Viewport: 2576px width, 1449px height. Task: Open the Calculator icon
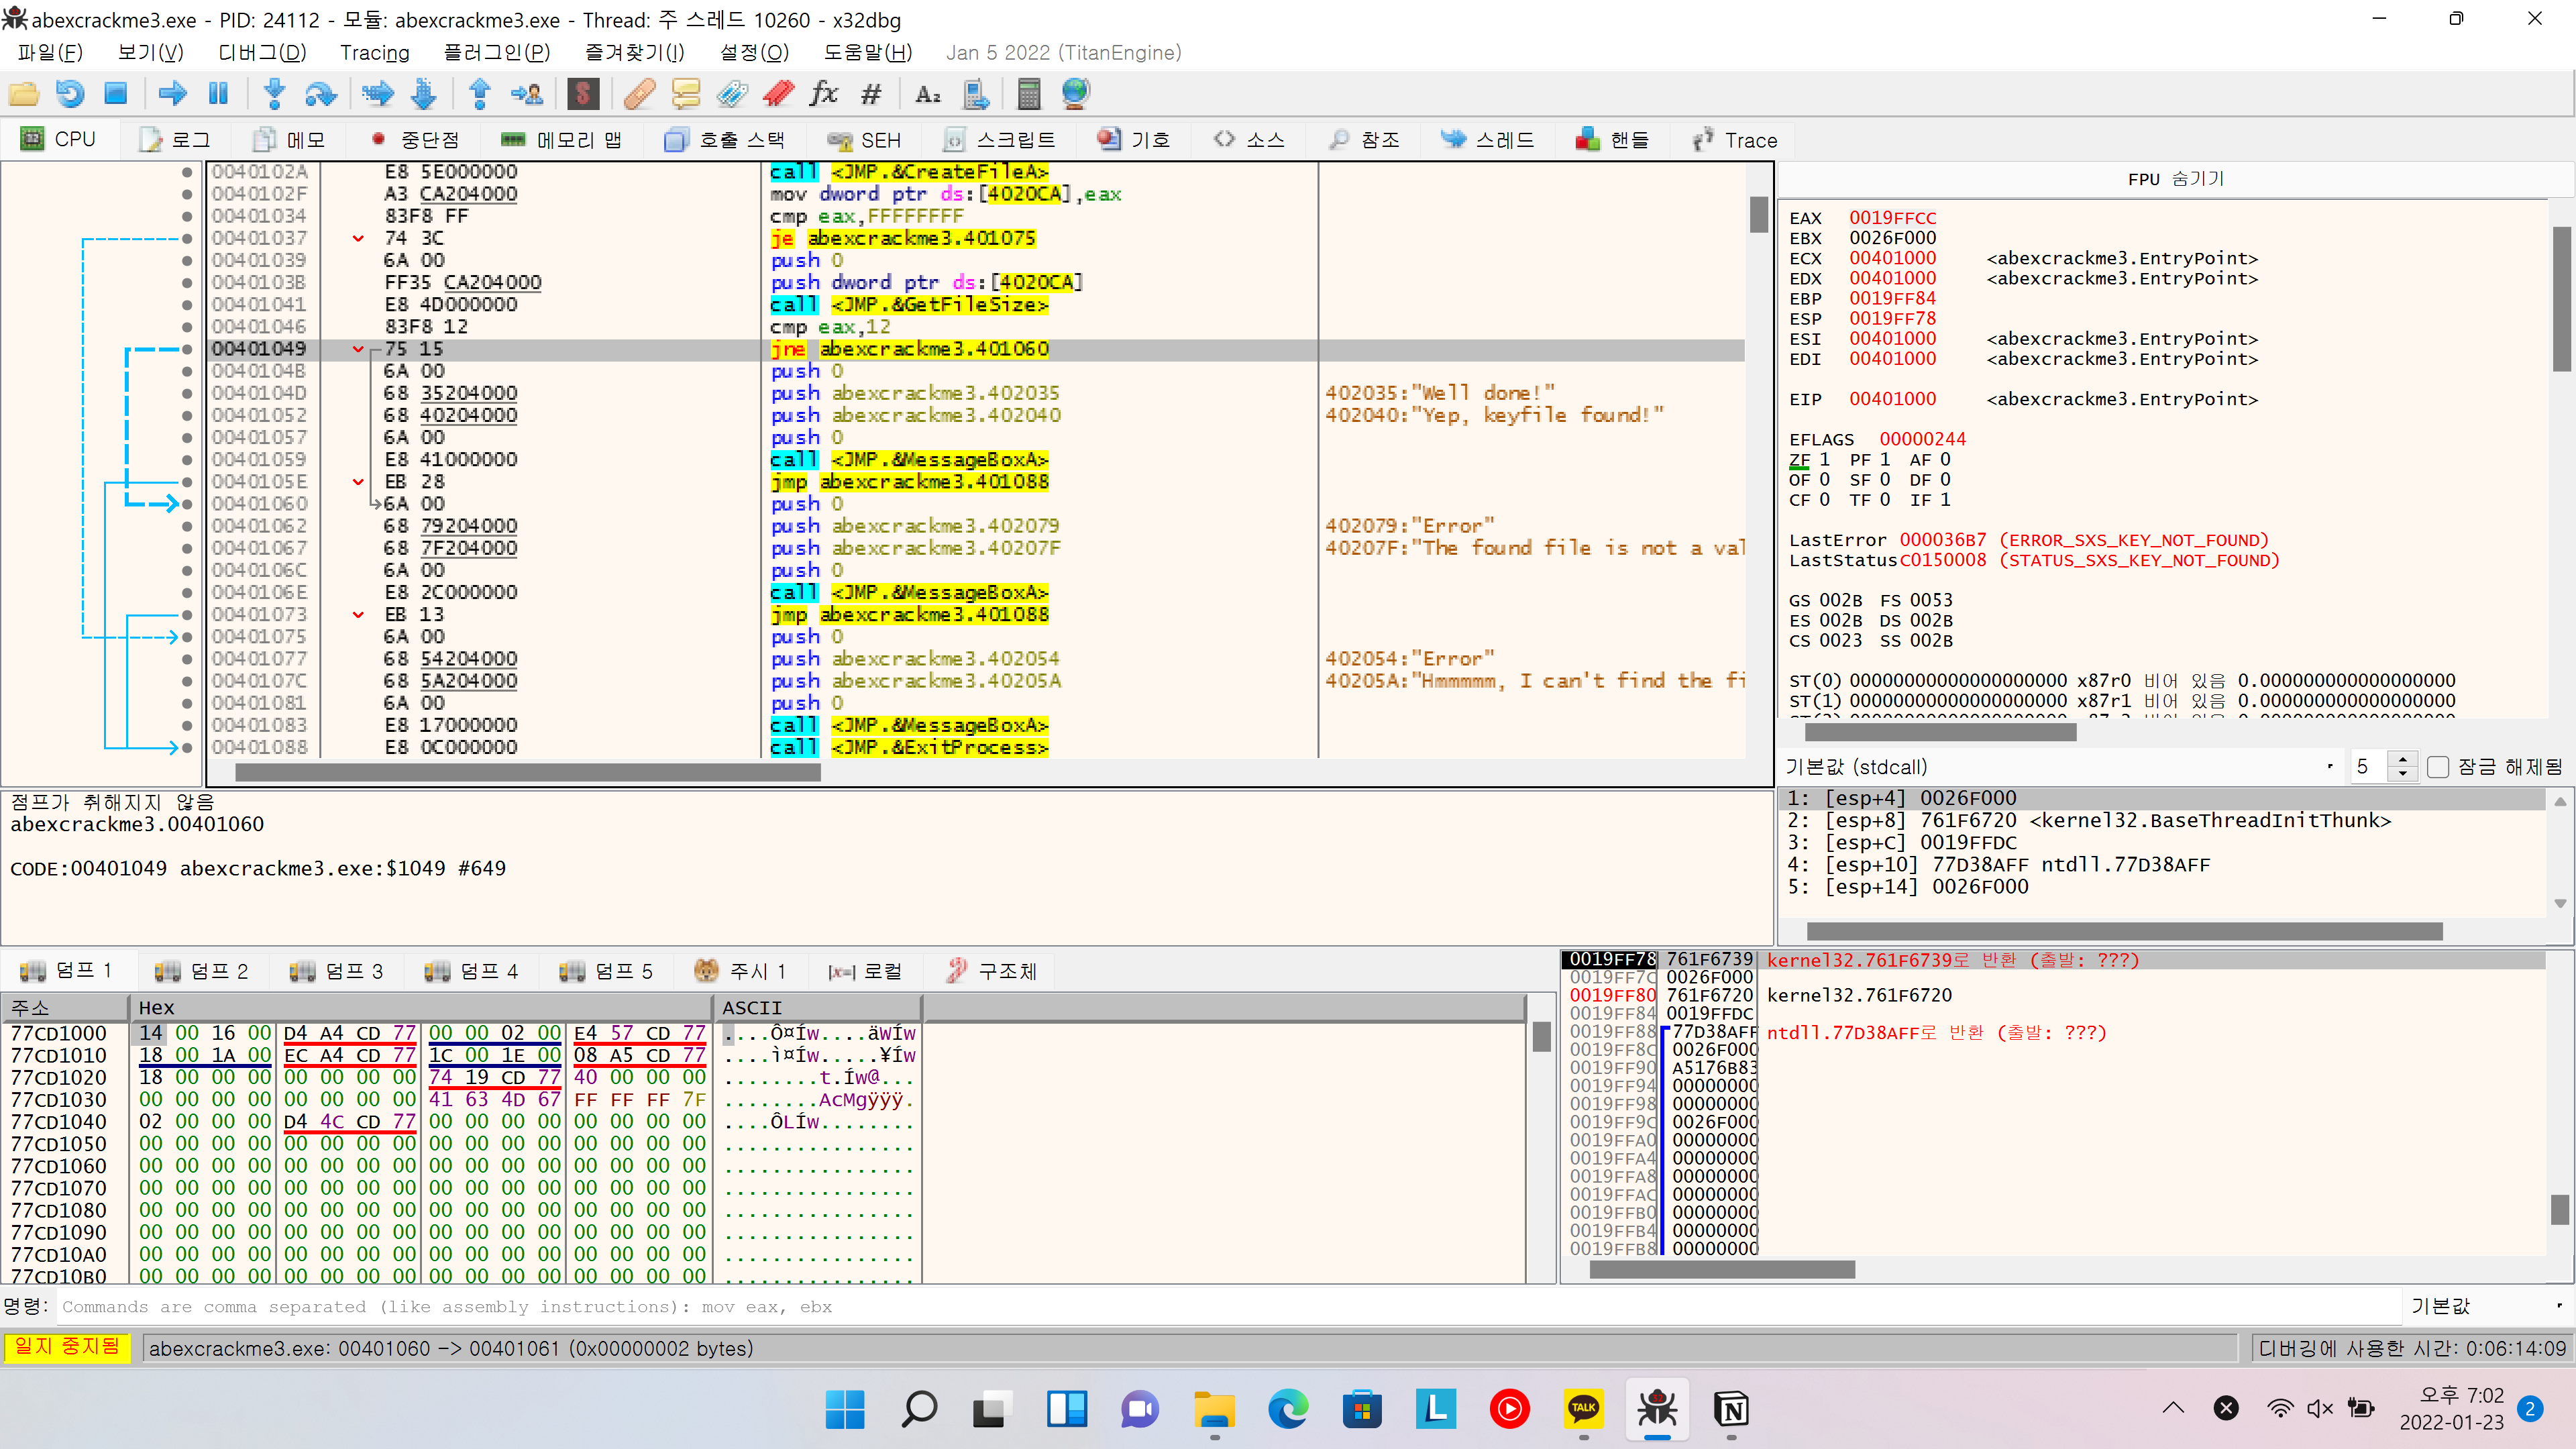click(x=1029, y=94)
